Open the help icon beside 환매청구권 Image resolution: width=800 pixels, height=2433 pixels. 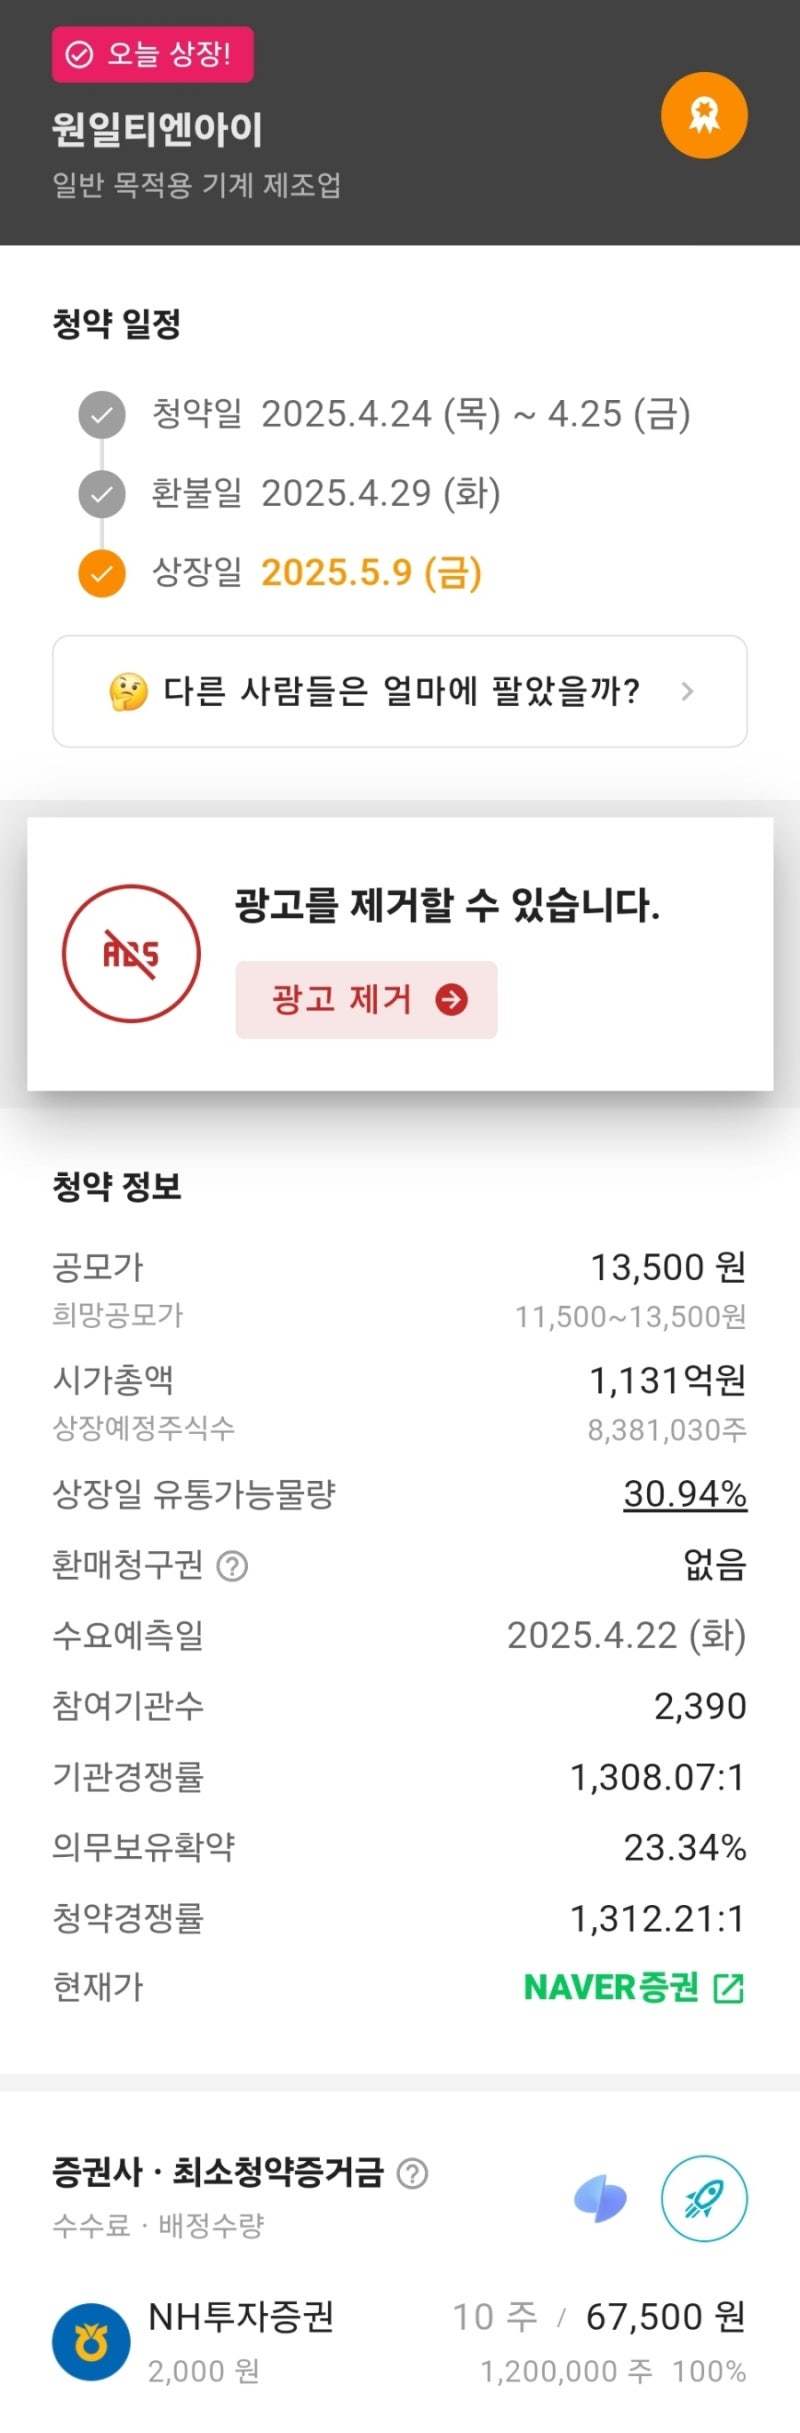[x=232, y=1565]
